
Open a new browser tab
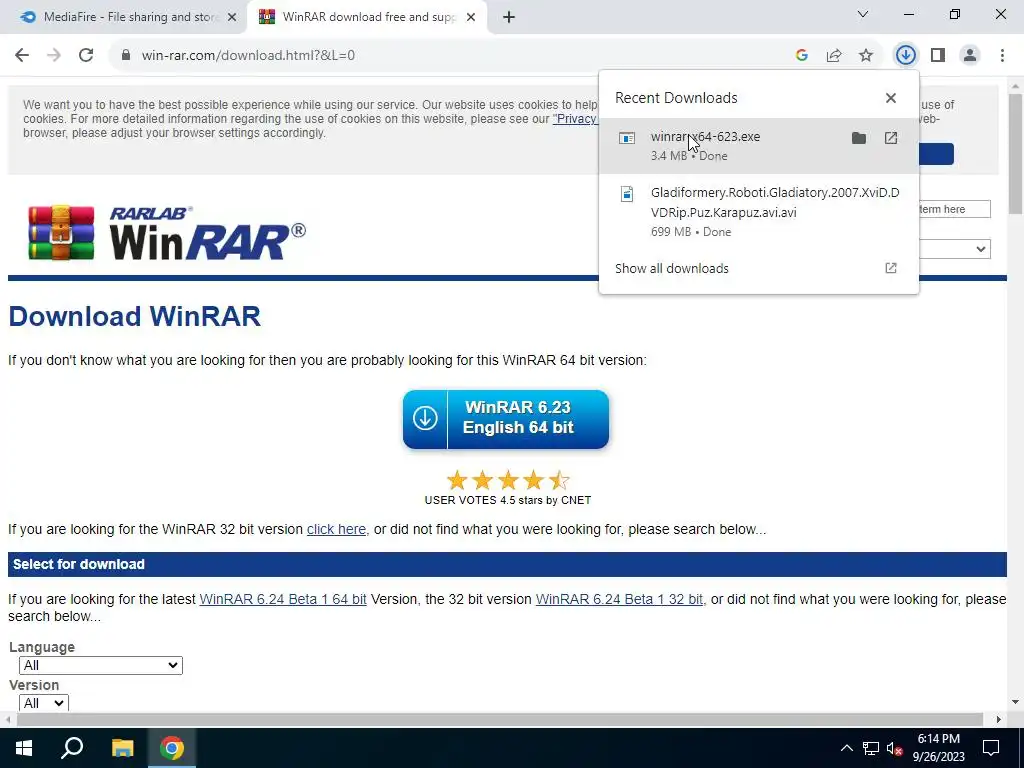tap(509, 18)
